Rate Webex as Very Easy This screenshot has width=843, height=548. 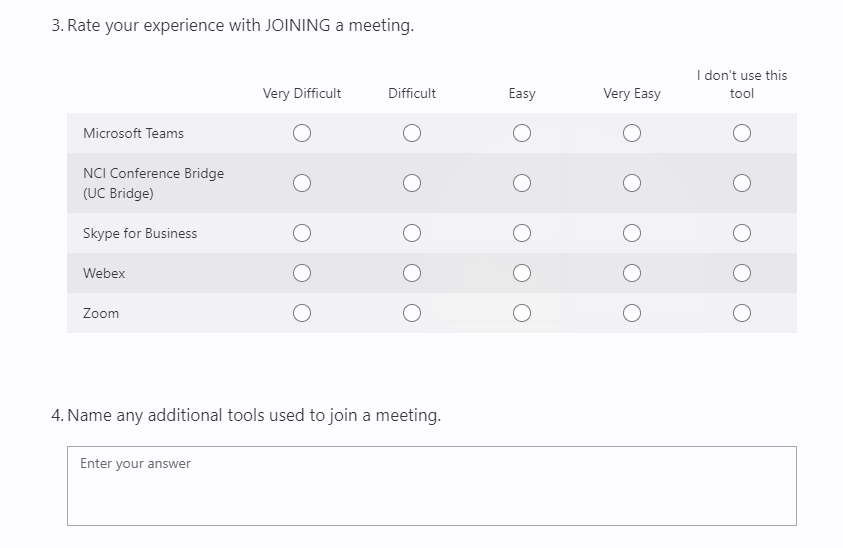(632, 273)
